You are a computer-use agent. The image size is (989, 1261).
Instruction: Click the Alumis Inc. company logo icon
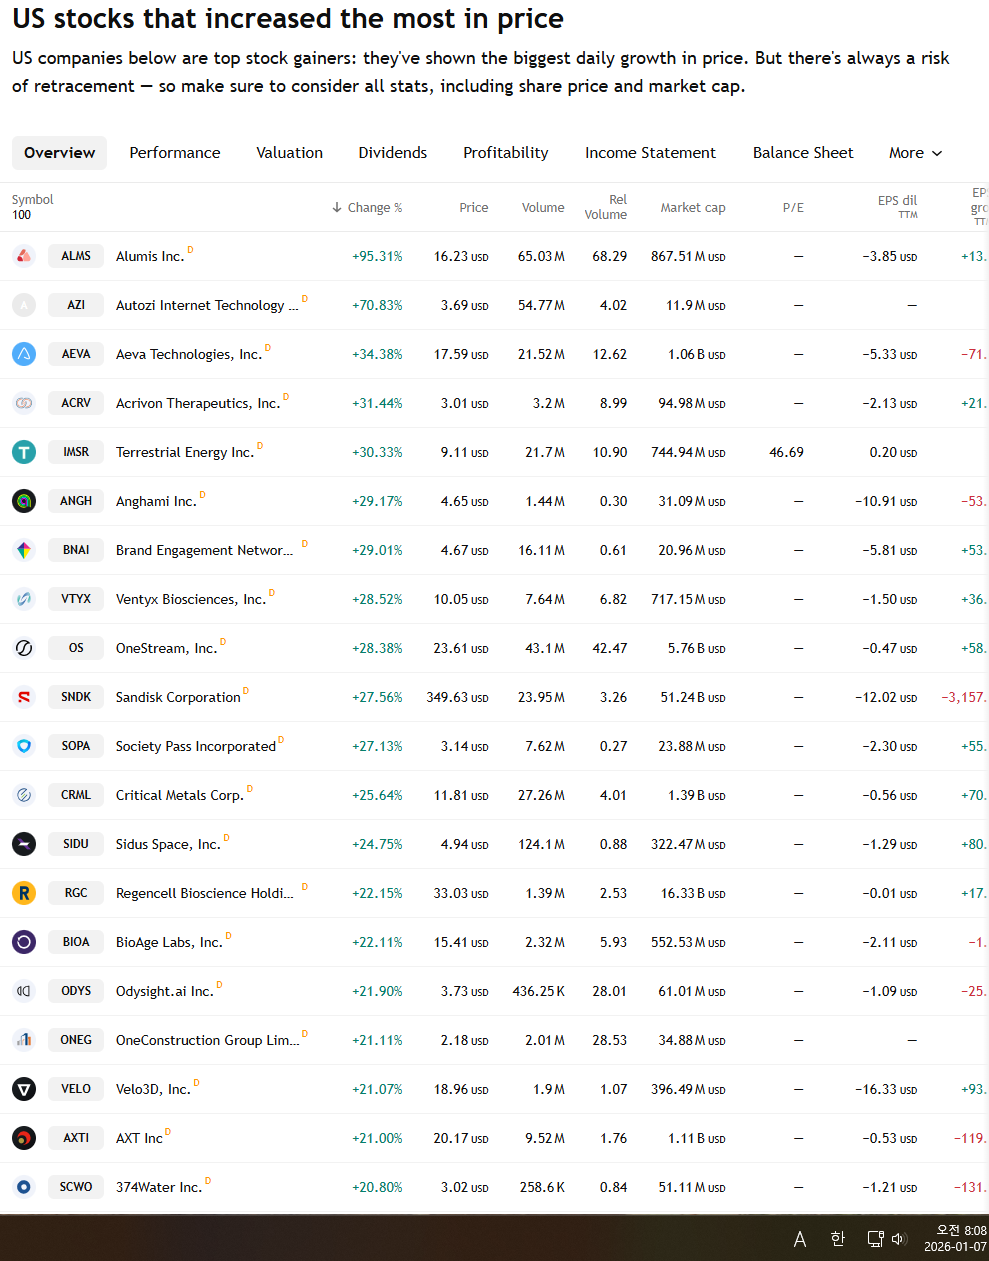tap(24, 256)
